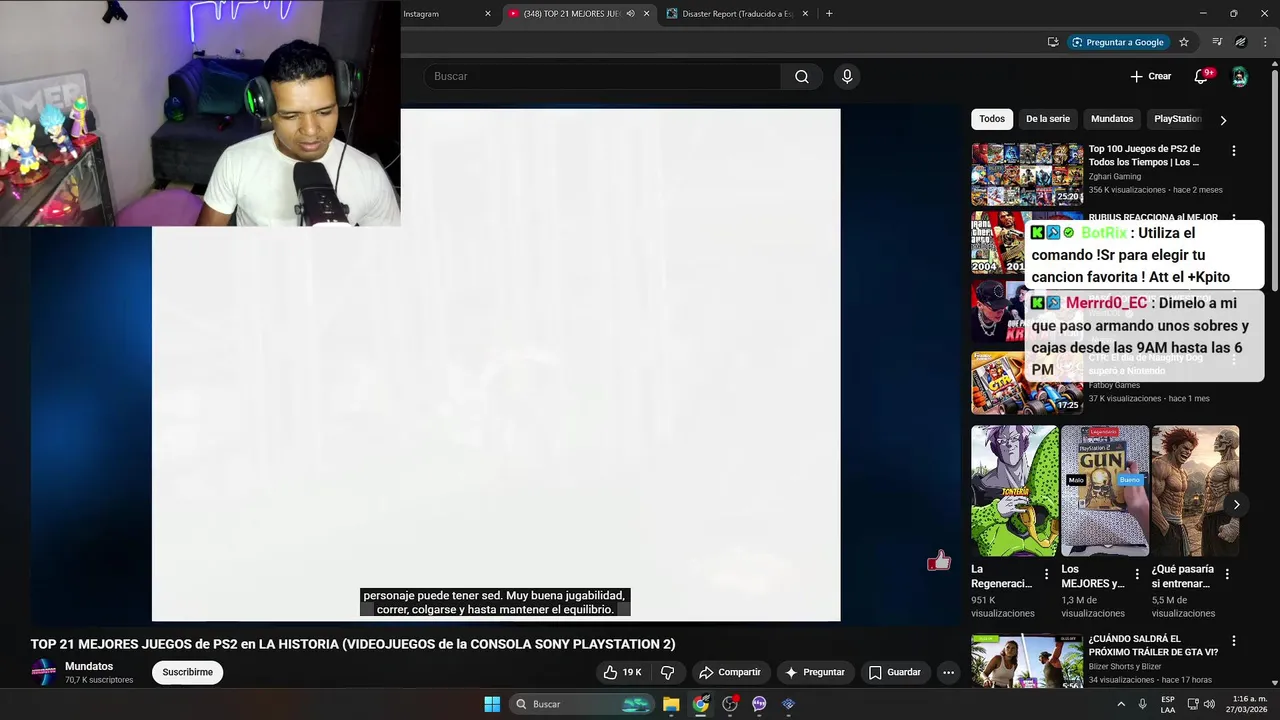
Task: Click install/cast screen icon in address bar
Action: click(x=1053, y=42)
